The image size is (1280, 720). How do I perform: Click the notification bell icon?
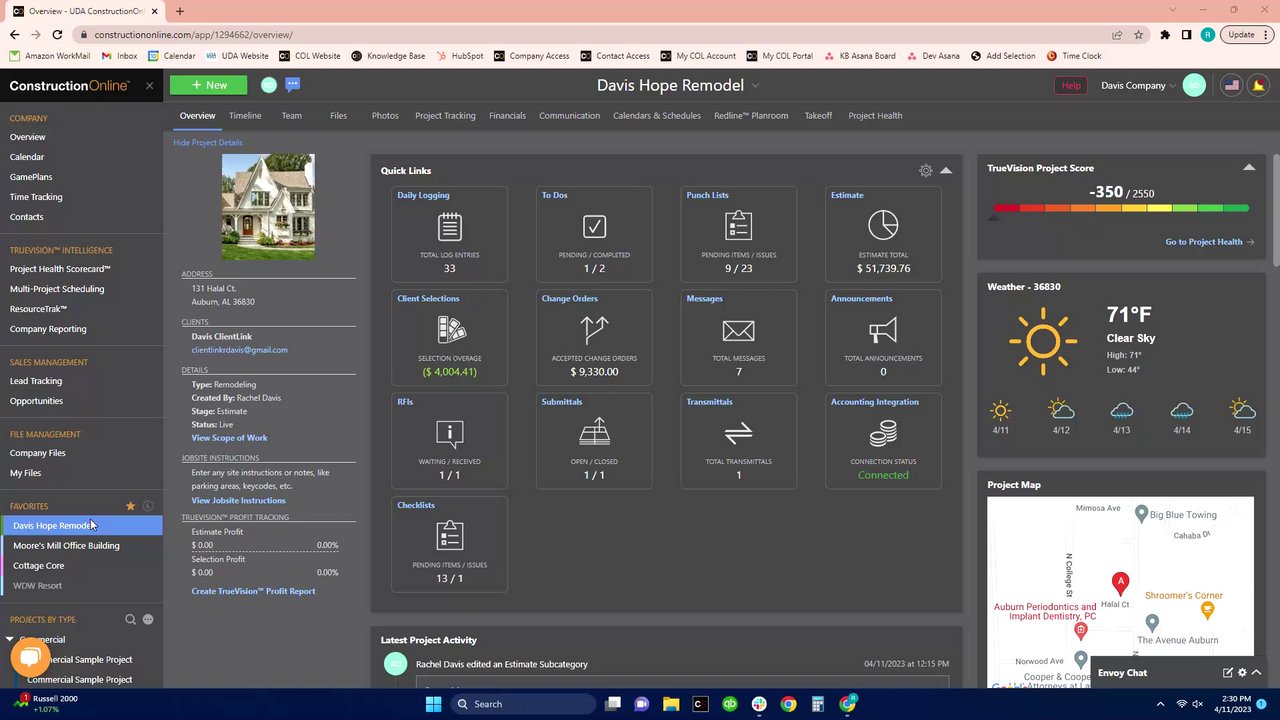click(x=1259, y=86)
